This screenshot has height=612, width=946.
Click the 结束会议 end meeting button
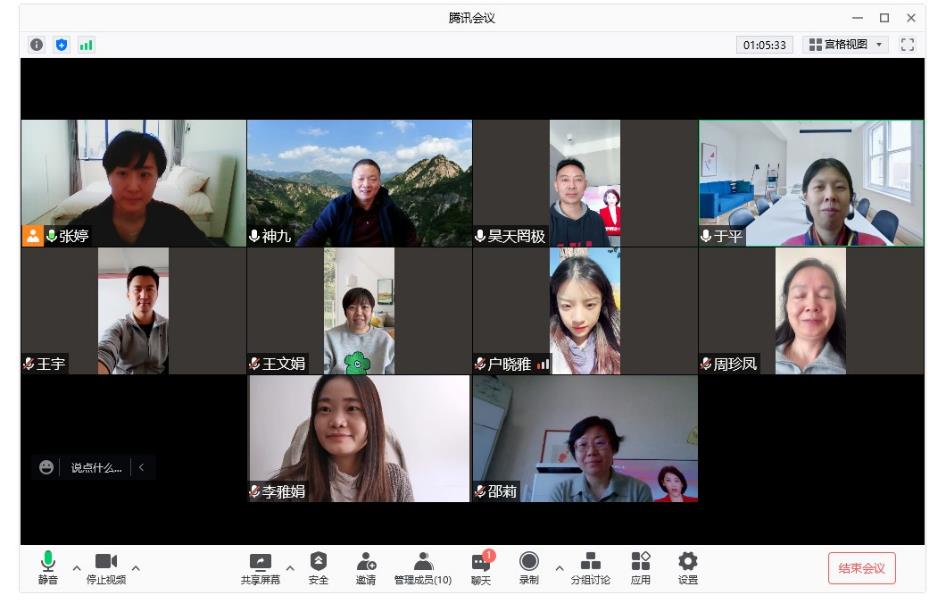pos(861,568)
